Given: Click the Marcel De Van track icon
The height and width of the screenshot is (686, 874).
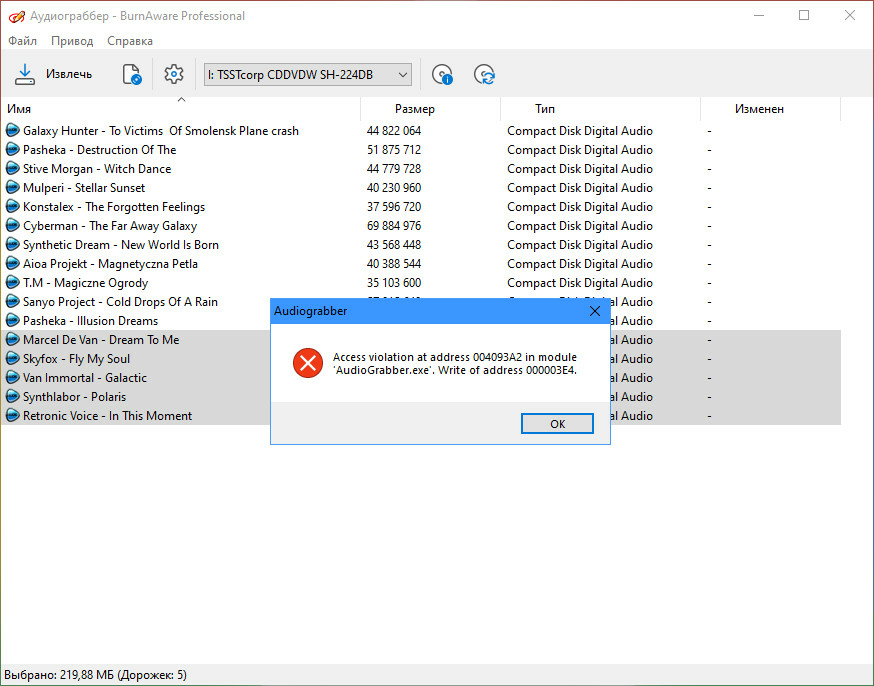Looking at the screenshot, I should 12,339.
